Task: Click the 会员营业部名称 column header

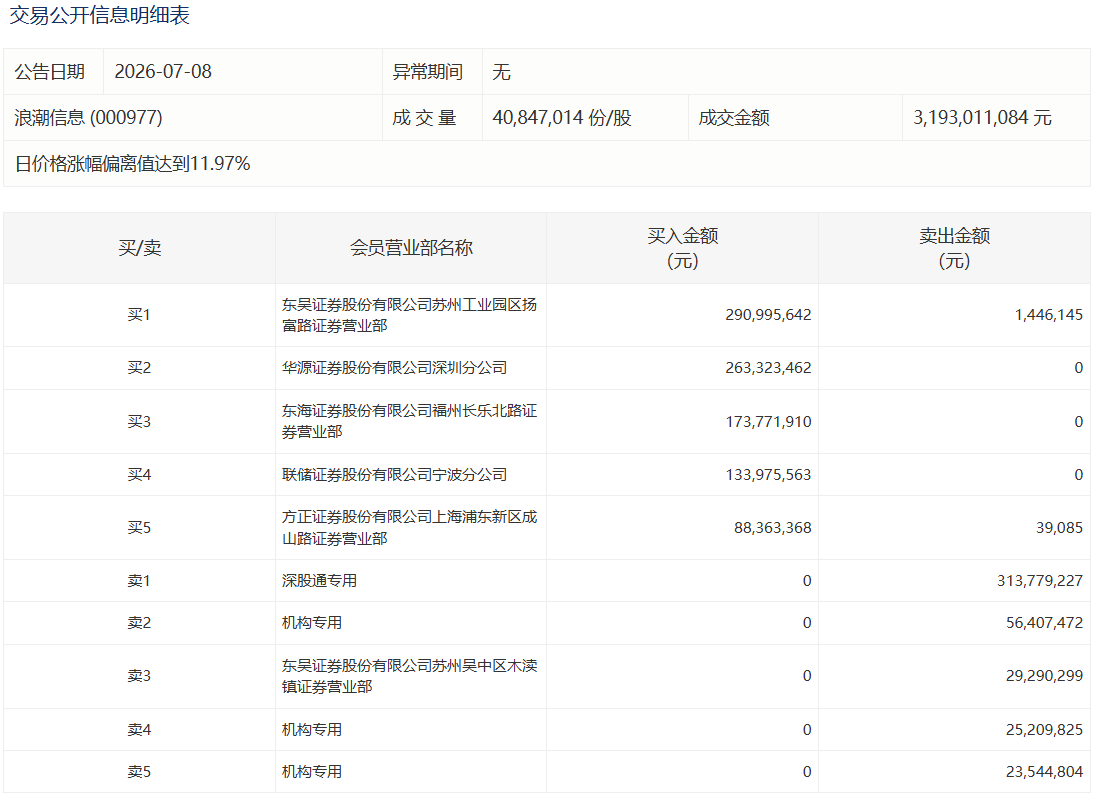Action: point(411,248)
